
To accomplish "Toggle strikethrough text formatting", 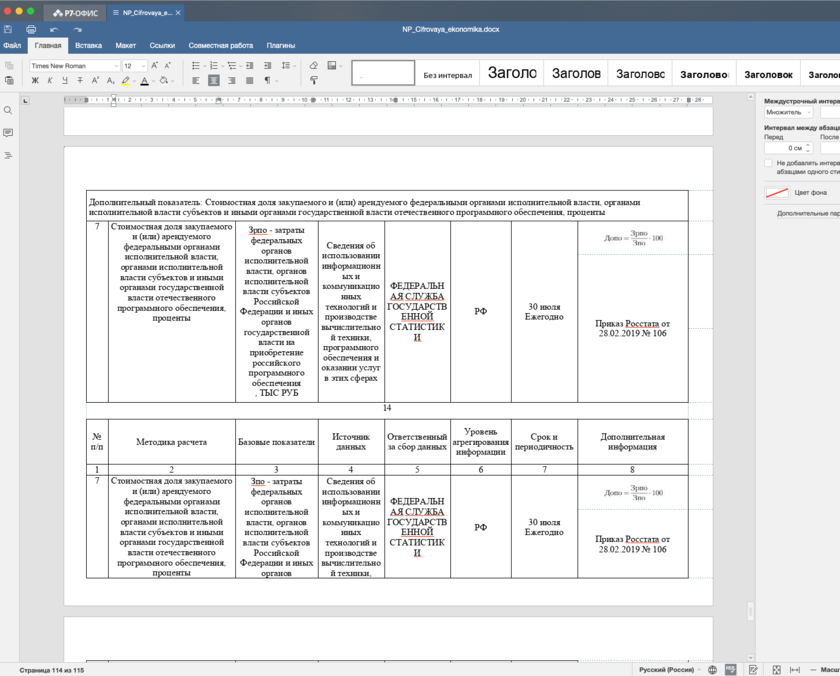I will [80, 81].
